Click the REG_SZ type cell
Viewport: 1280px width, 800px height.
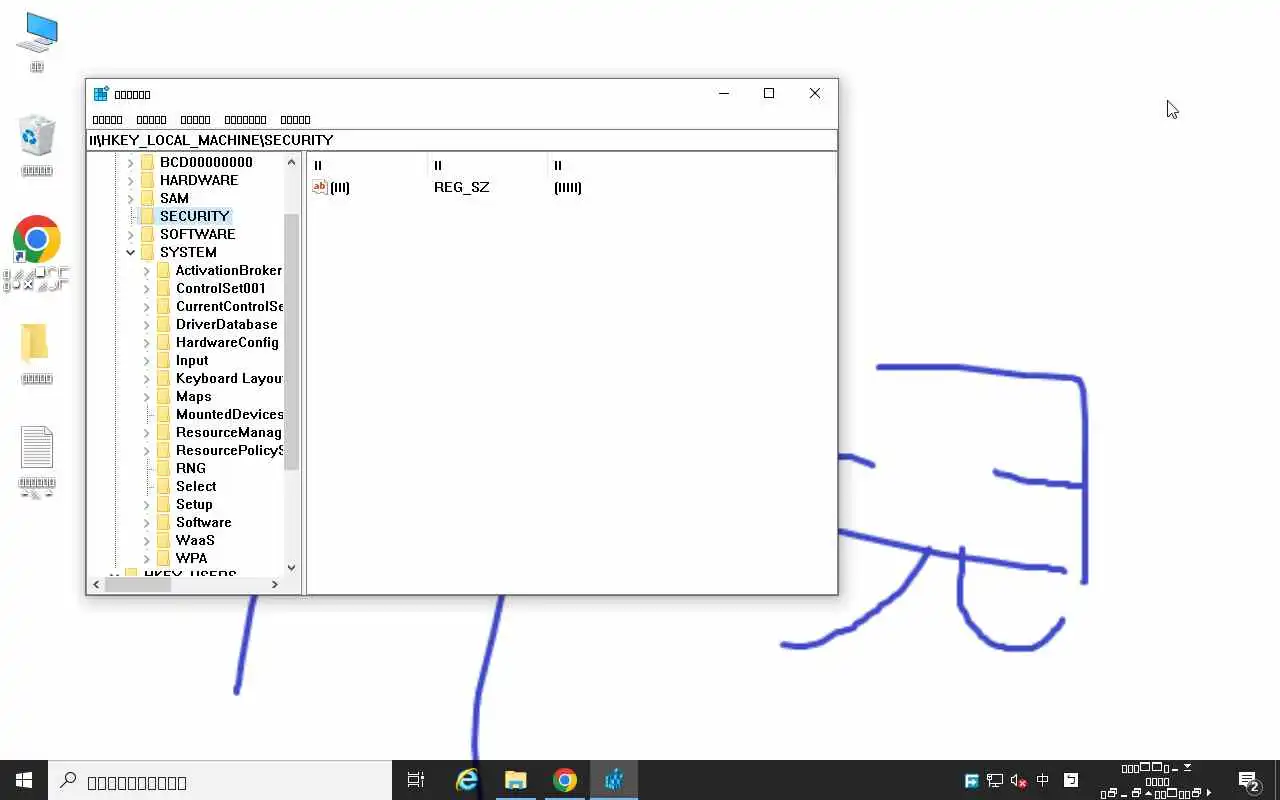[x=462, y=187]
